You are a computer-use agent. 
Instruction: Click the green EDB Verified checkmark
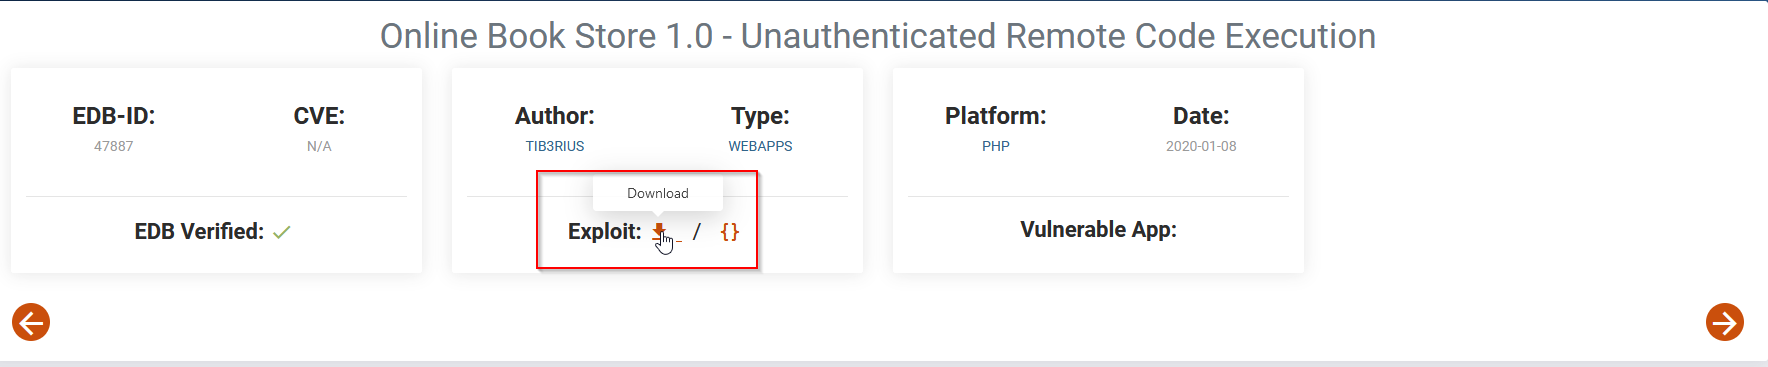click(x=282, y=232)
